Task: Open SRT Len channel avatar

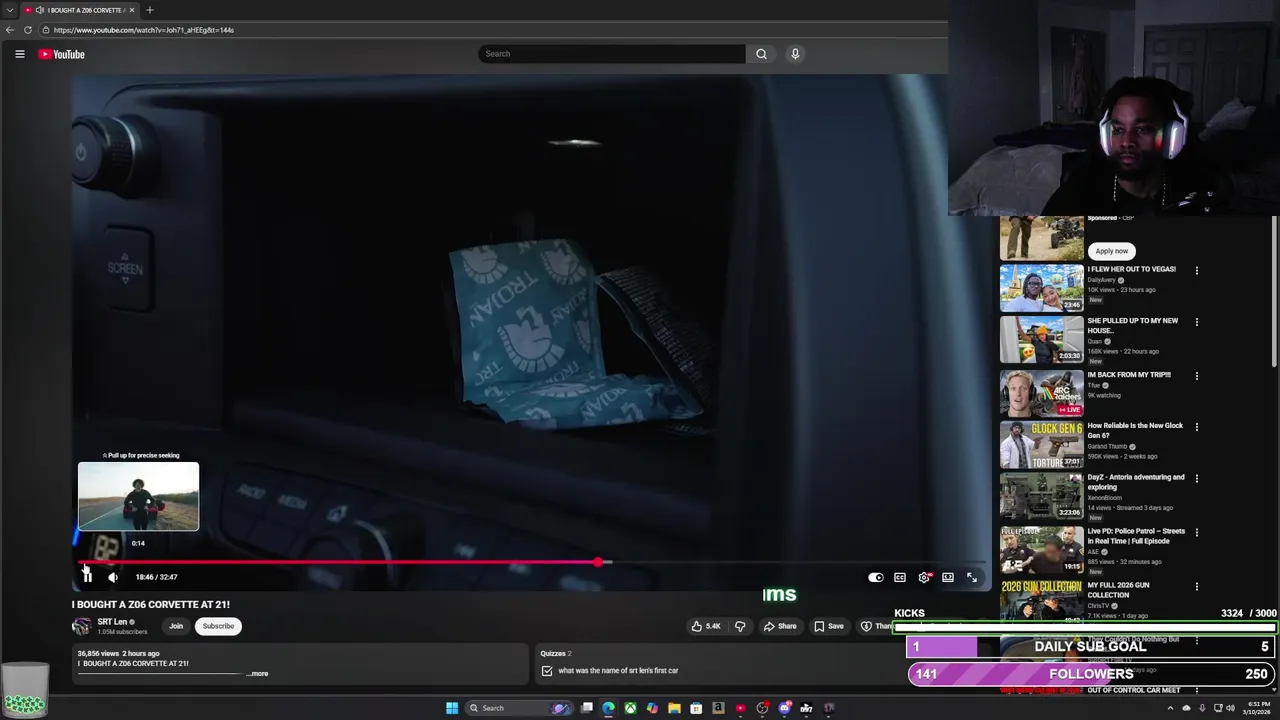Action: coord(81,626)
